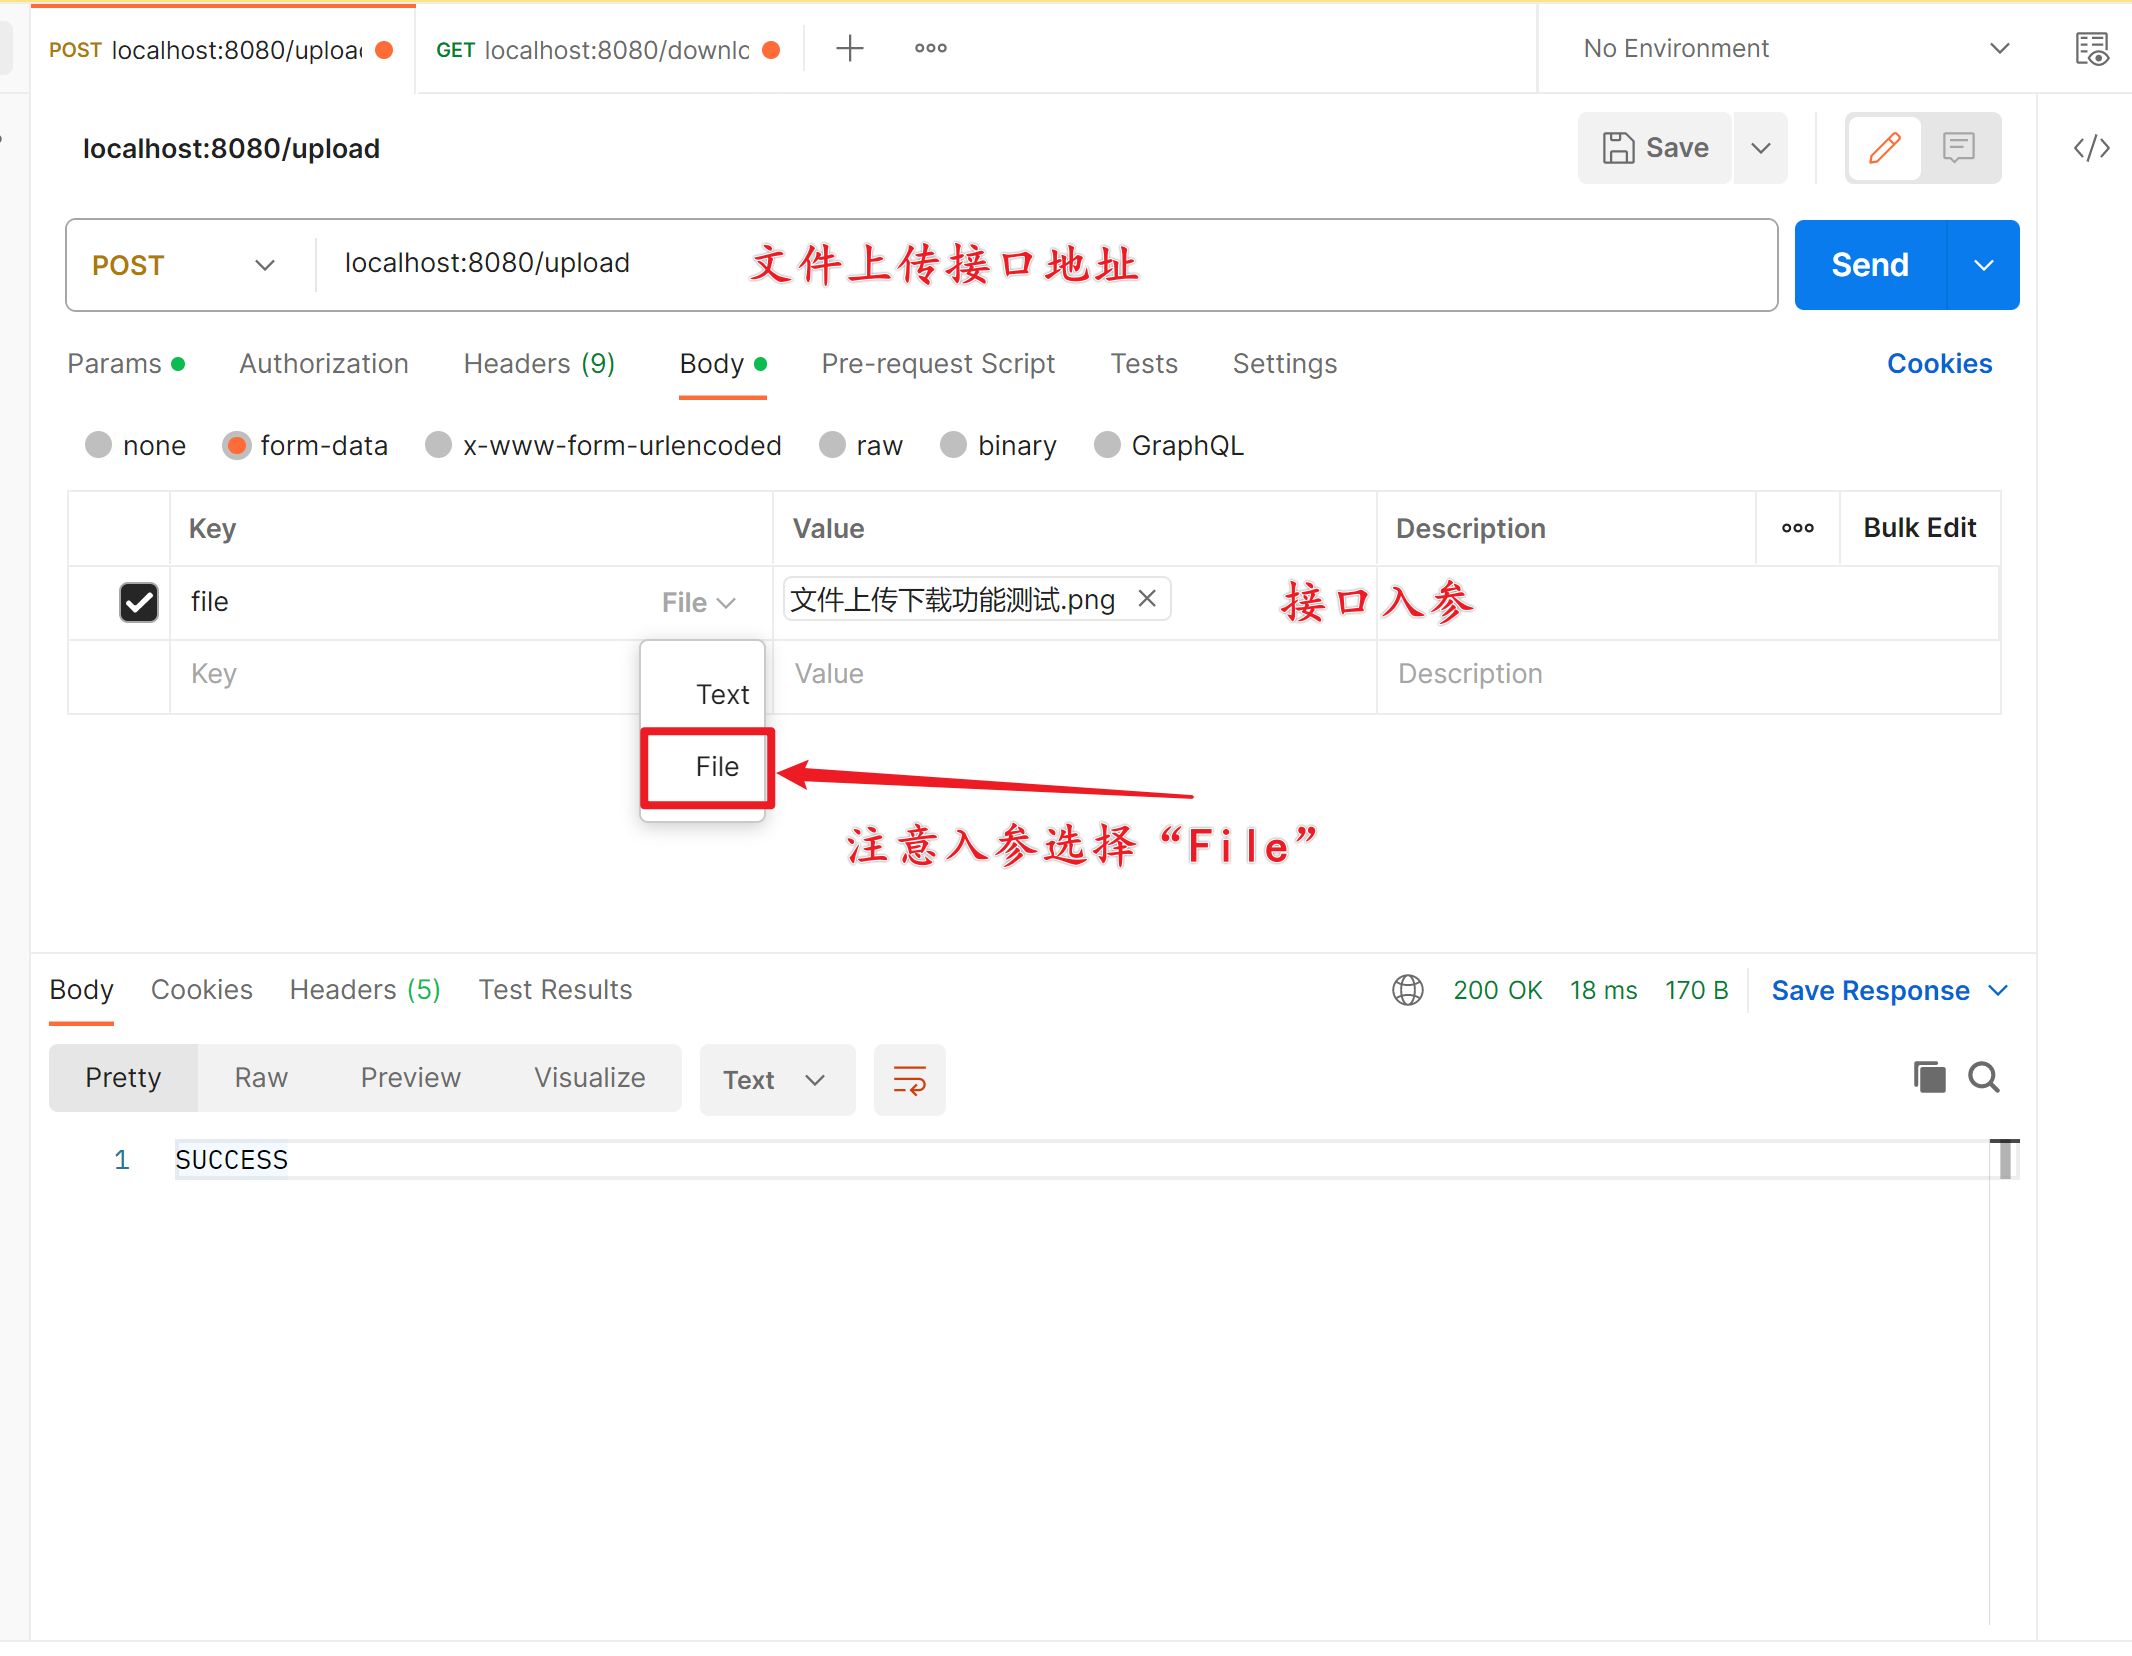Click Bulk Edit
Viewport: 2132px width, 1656px height.
click(1919, 528)
